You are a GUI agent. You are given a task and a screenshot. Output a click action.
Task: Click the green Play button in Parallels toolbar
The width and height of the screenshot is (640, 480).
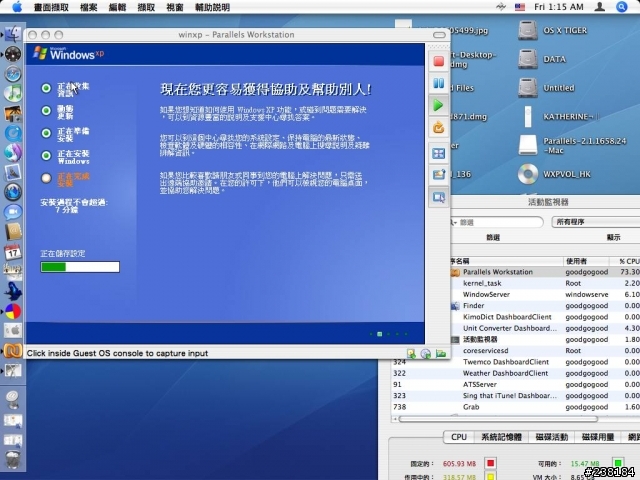click(x=438, y=105)
